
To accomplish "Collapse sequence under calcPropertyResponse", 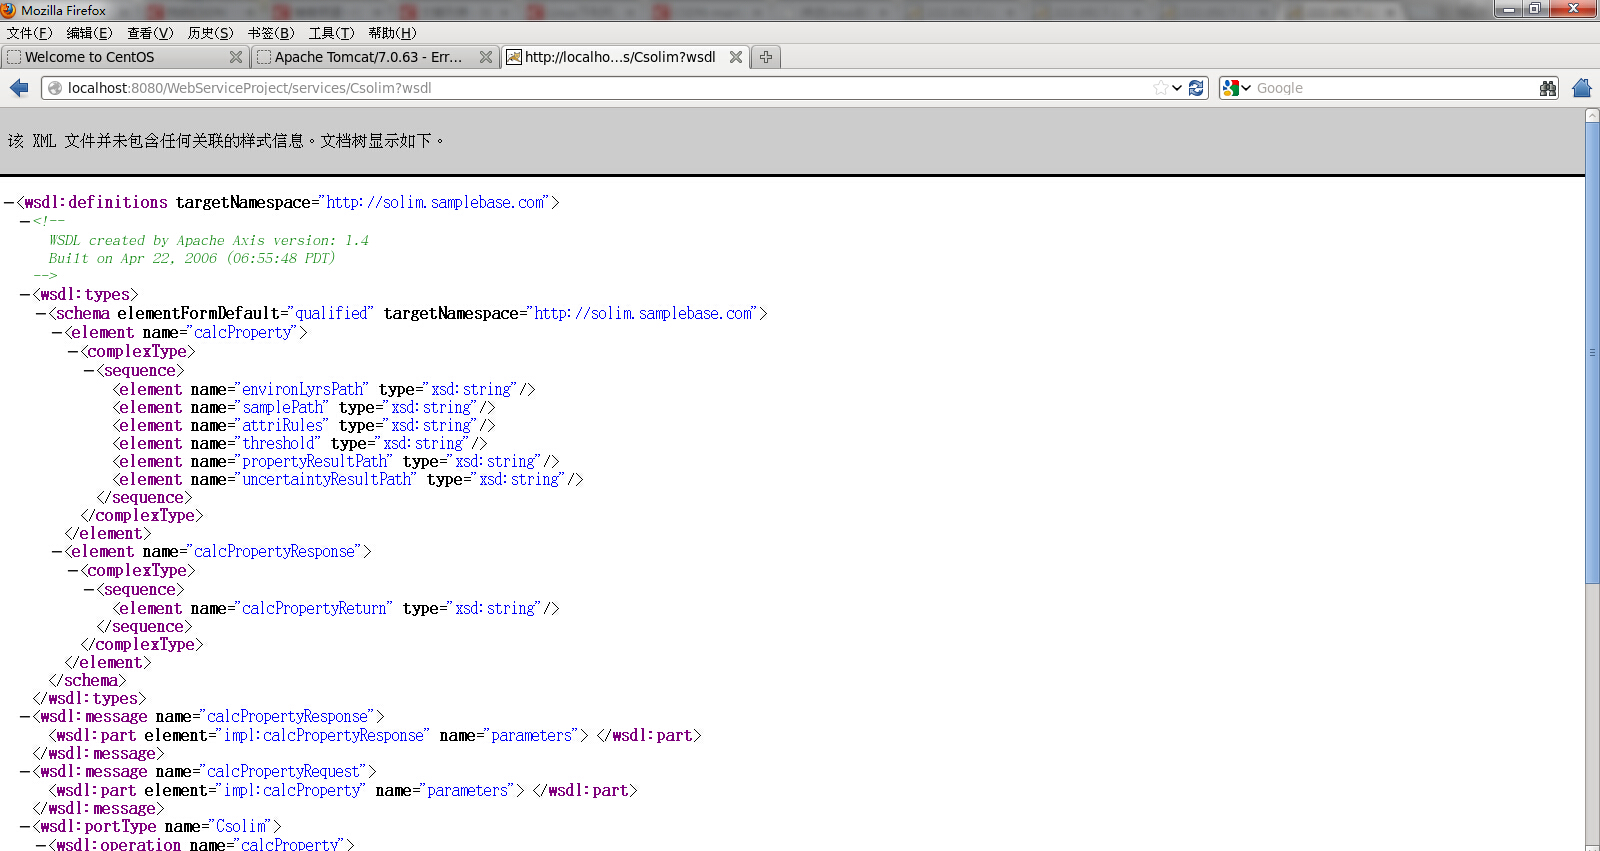I will point(89,590).
